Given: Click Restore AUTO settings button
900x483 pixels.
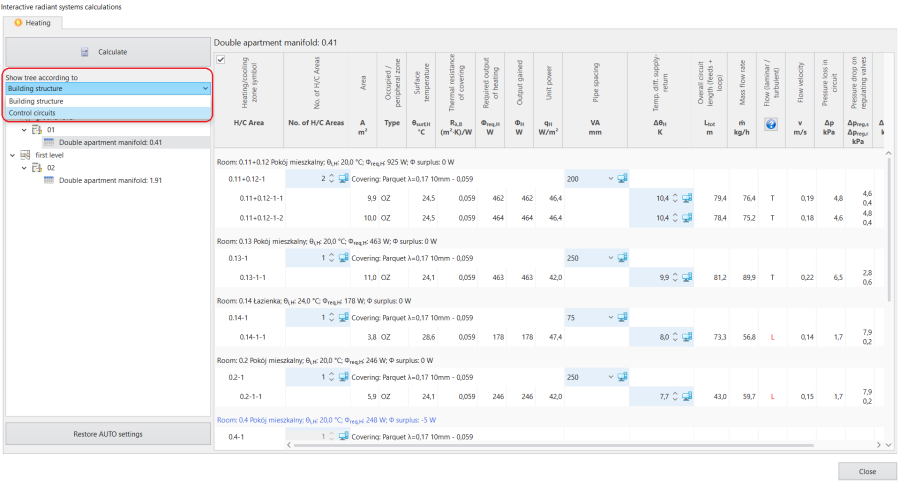Looking at the screenshot, I should point(108,434).
